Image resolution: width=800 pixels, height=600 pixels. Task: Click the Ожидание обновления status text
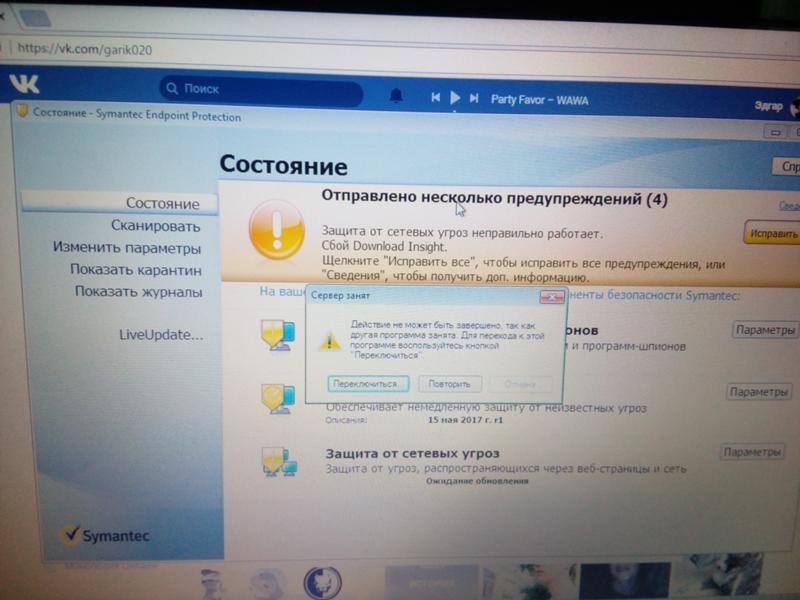click(477, 481)
